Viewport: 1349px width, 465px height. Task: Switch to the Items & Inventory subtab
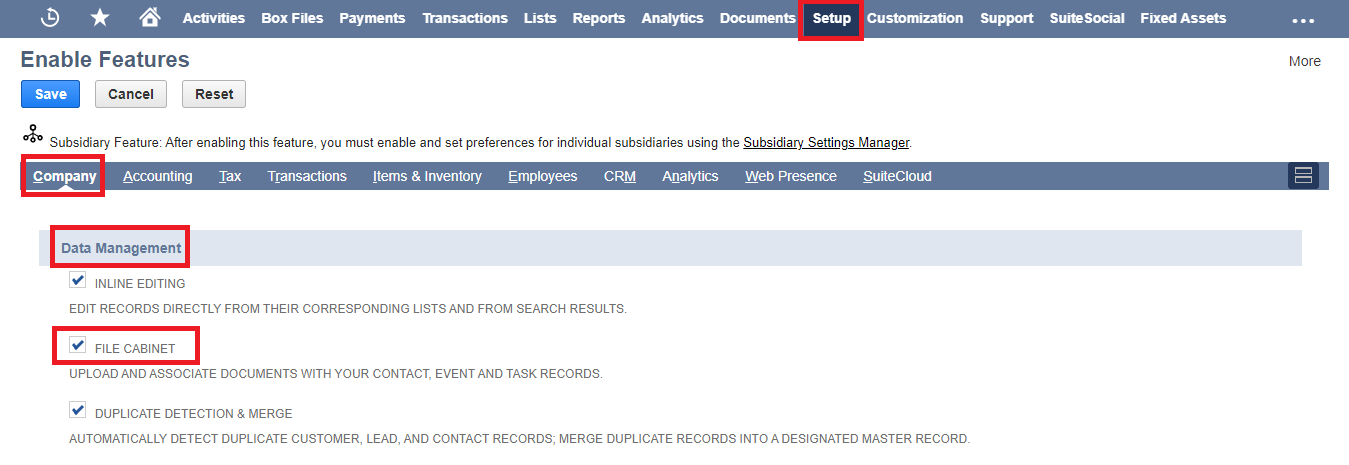(x=427, y=176)
